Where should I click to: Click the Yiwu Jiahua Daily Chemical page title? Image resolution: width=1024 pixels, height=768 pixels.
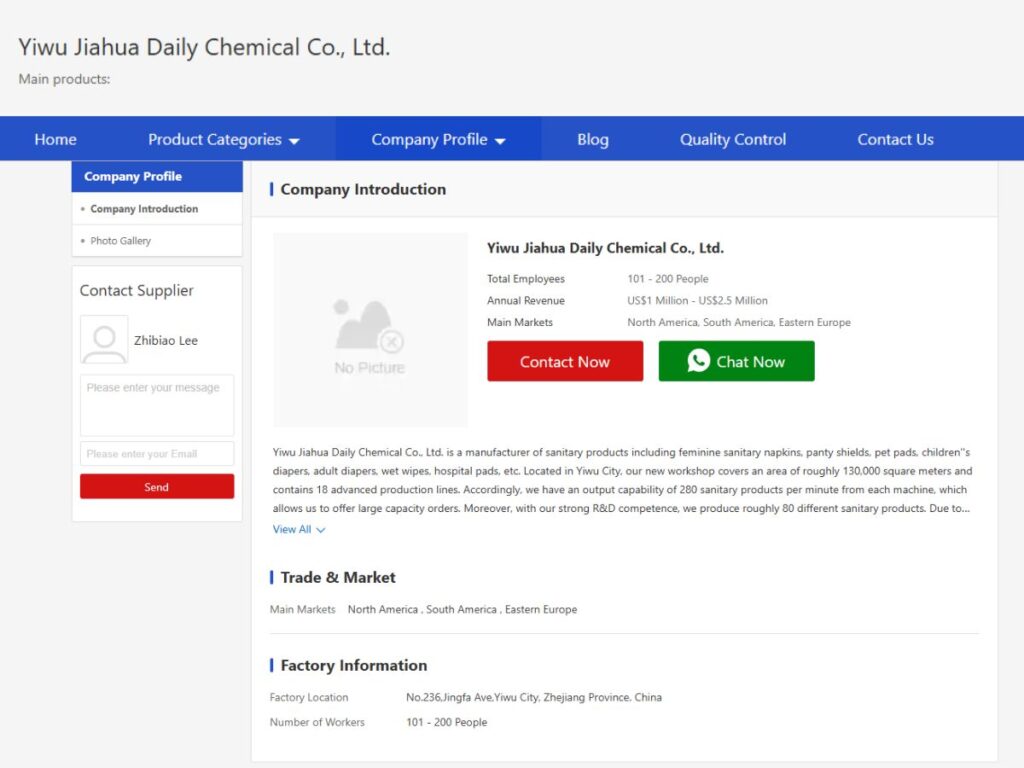point(204,48)
